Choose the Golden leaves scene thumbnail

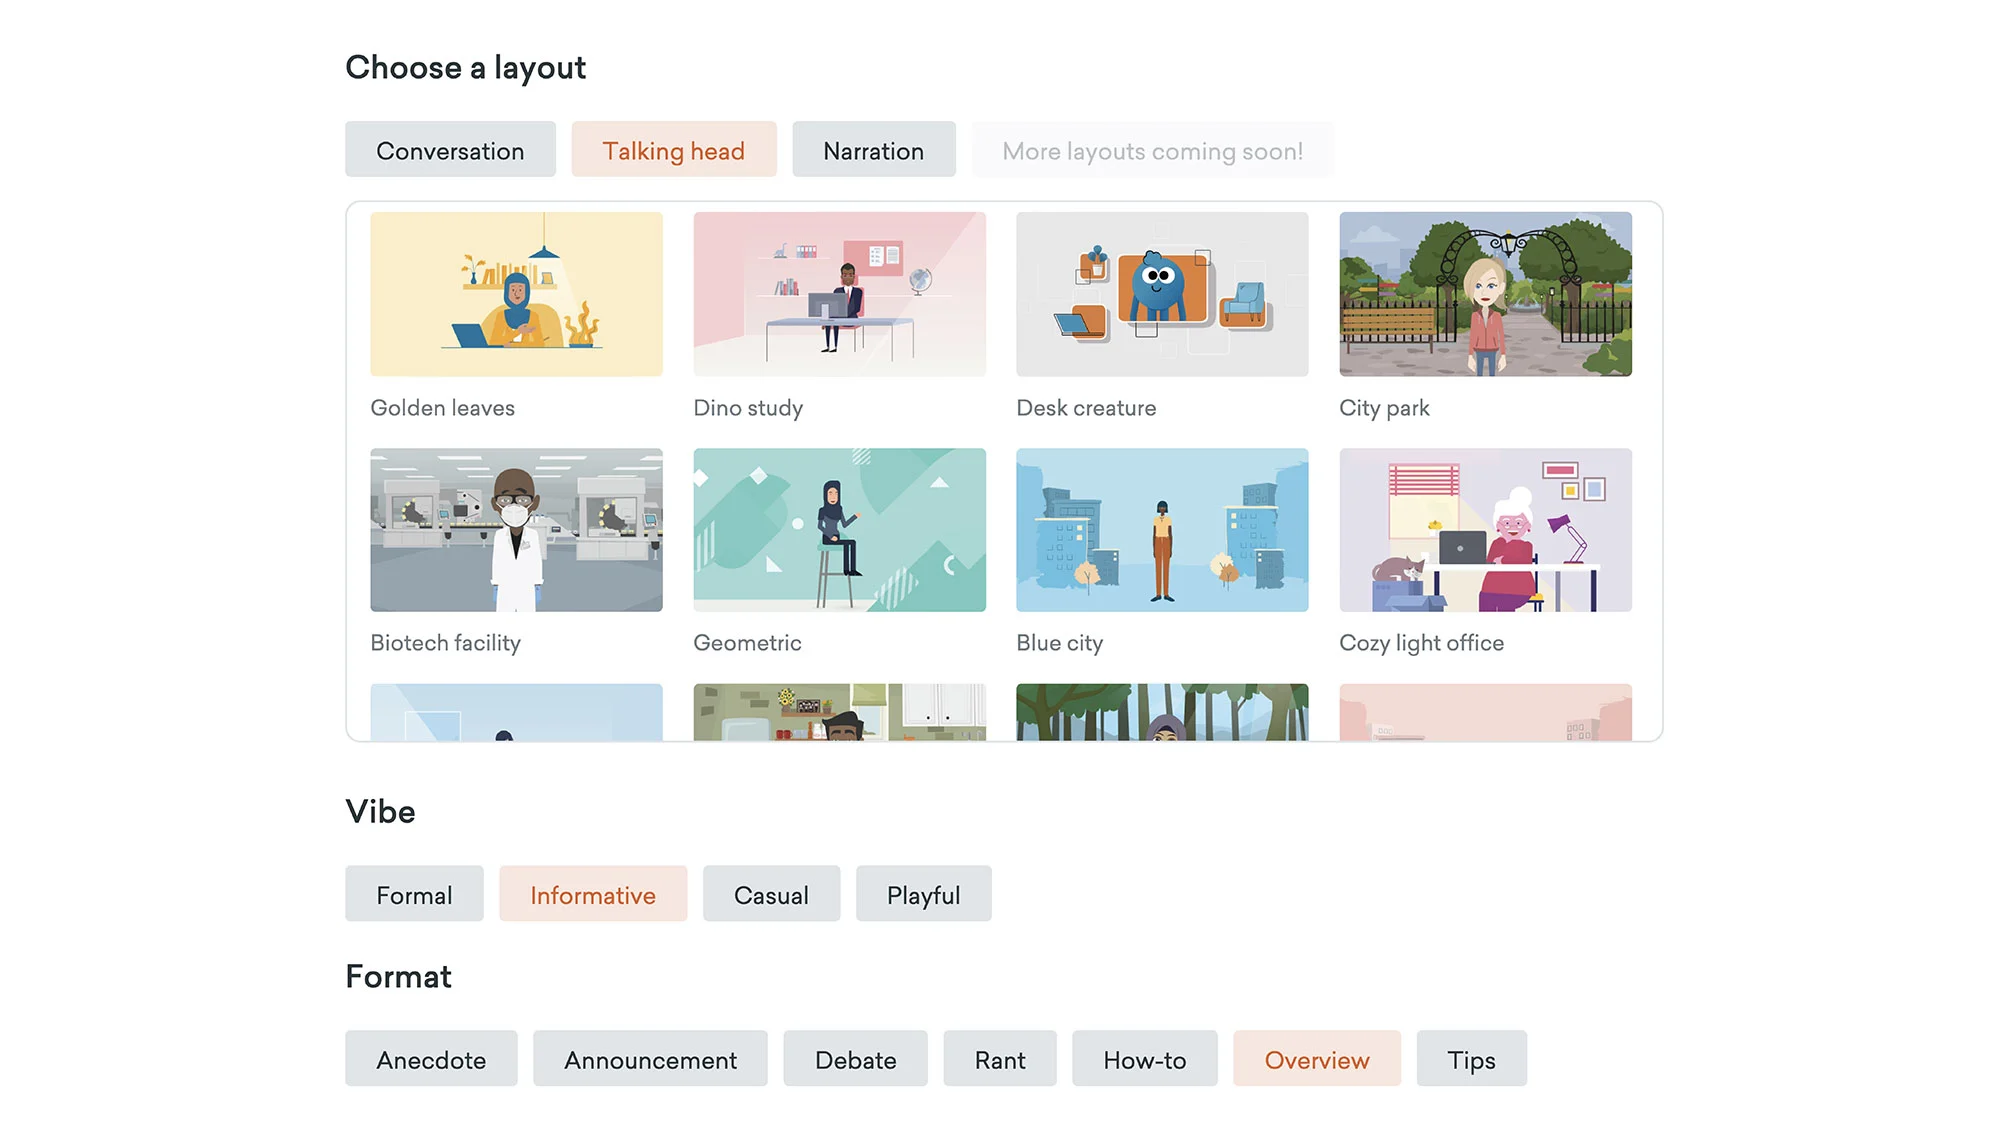(x=516, y=294)
